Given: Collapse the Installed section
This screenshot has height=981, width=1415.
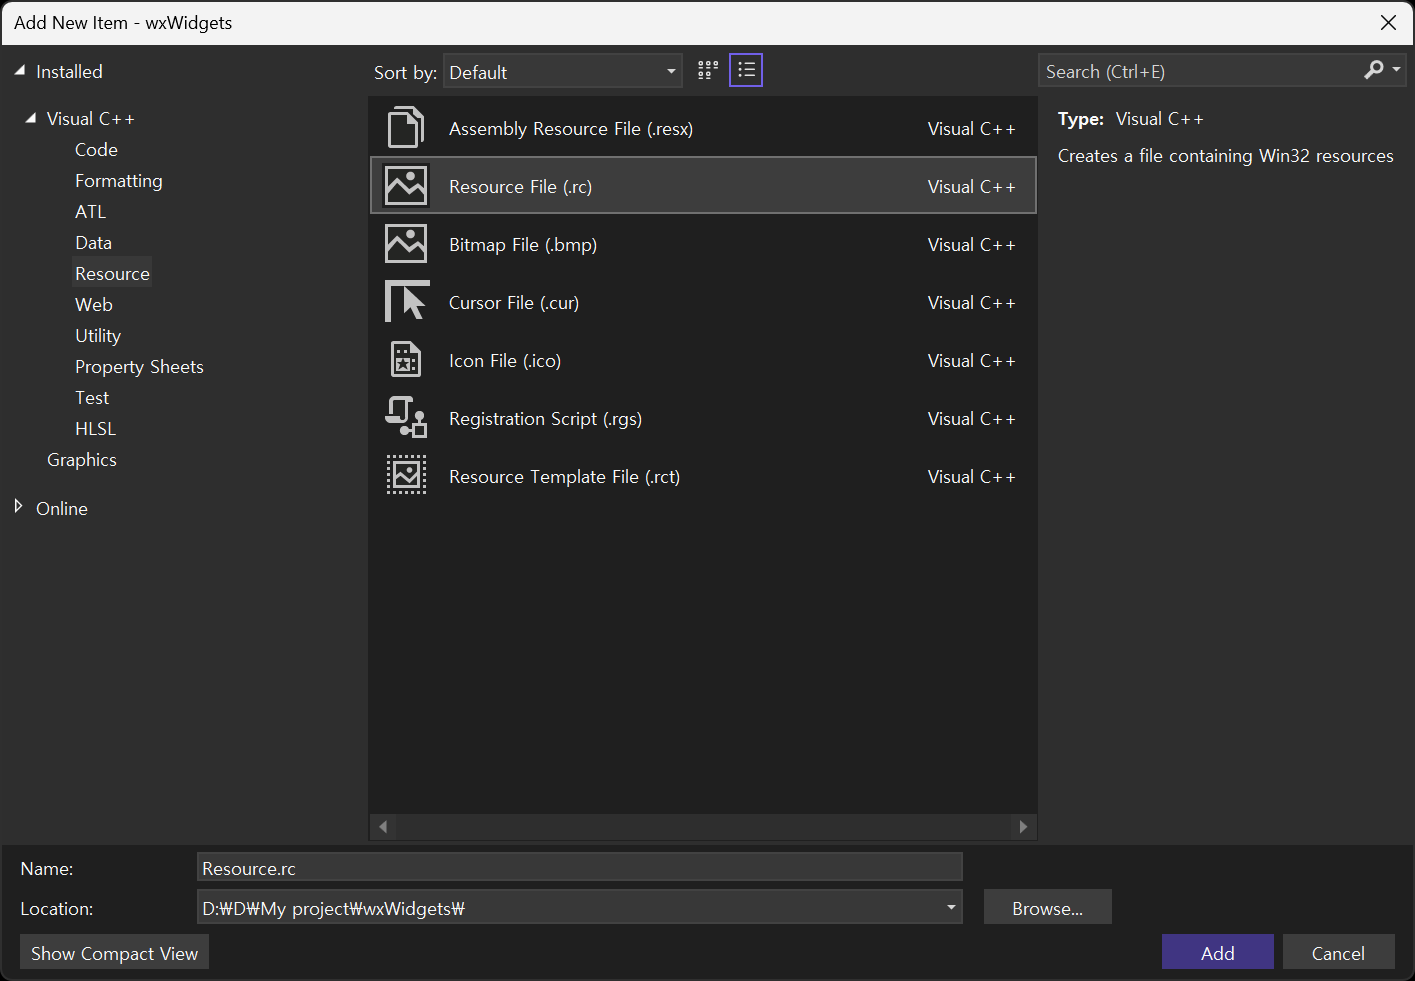Looking at the screenshot, I should tap(20, 71).
